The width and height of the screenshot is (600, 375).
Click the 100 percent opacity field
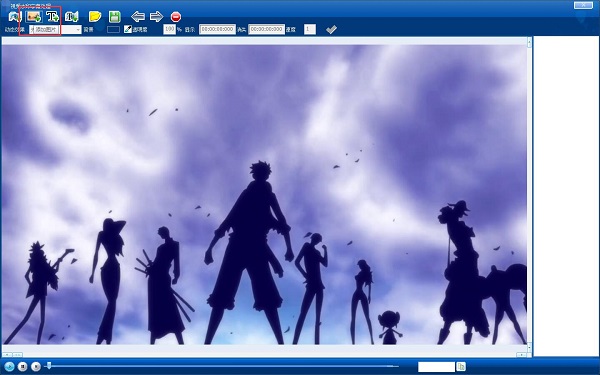170,29
